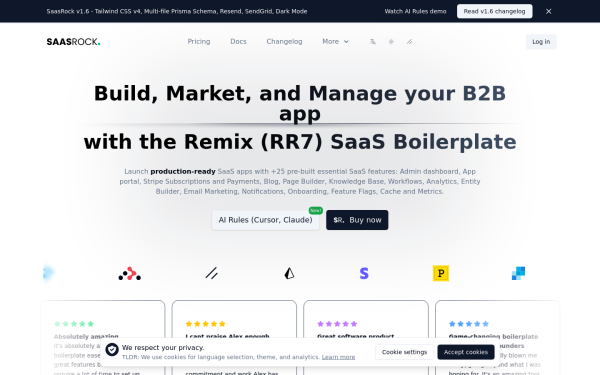Expand the More menu
600x375 pixels.
tap(335, 42)
